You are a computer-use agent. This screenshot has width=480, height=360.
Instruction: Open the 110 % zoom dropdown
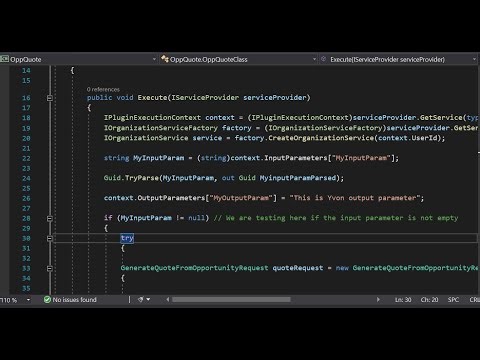(28, 300)
